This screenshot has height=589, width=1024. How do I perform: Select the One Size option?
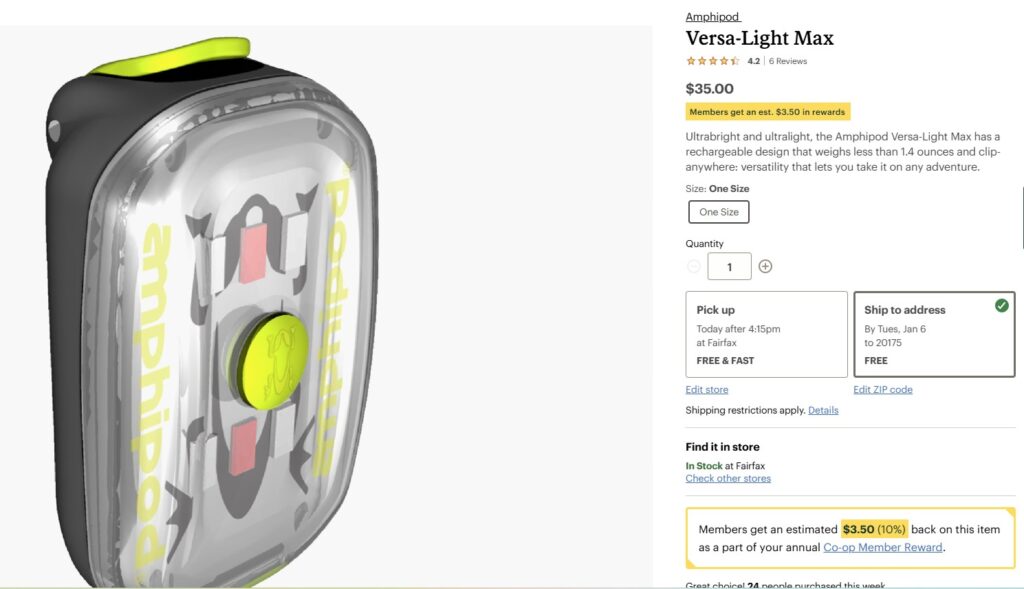(719, 212)
